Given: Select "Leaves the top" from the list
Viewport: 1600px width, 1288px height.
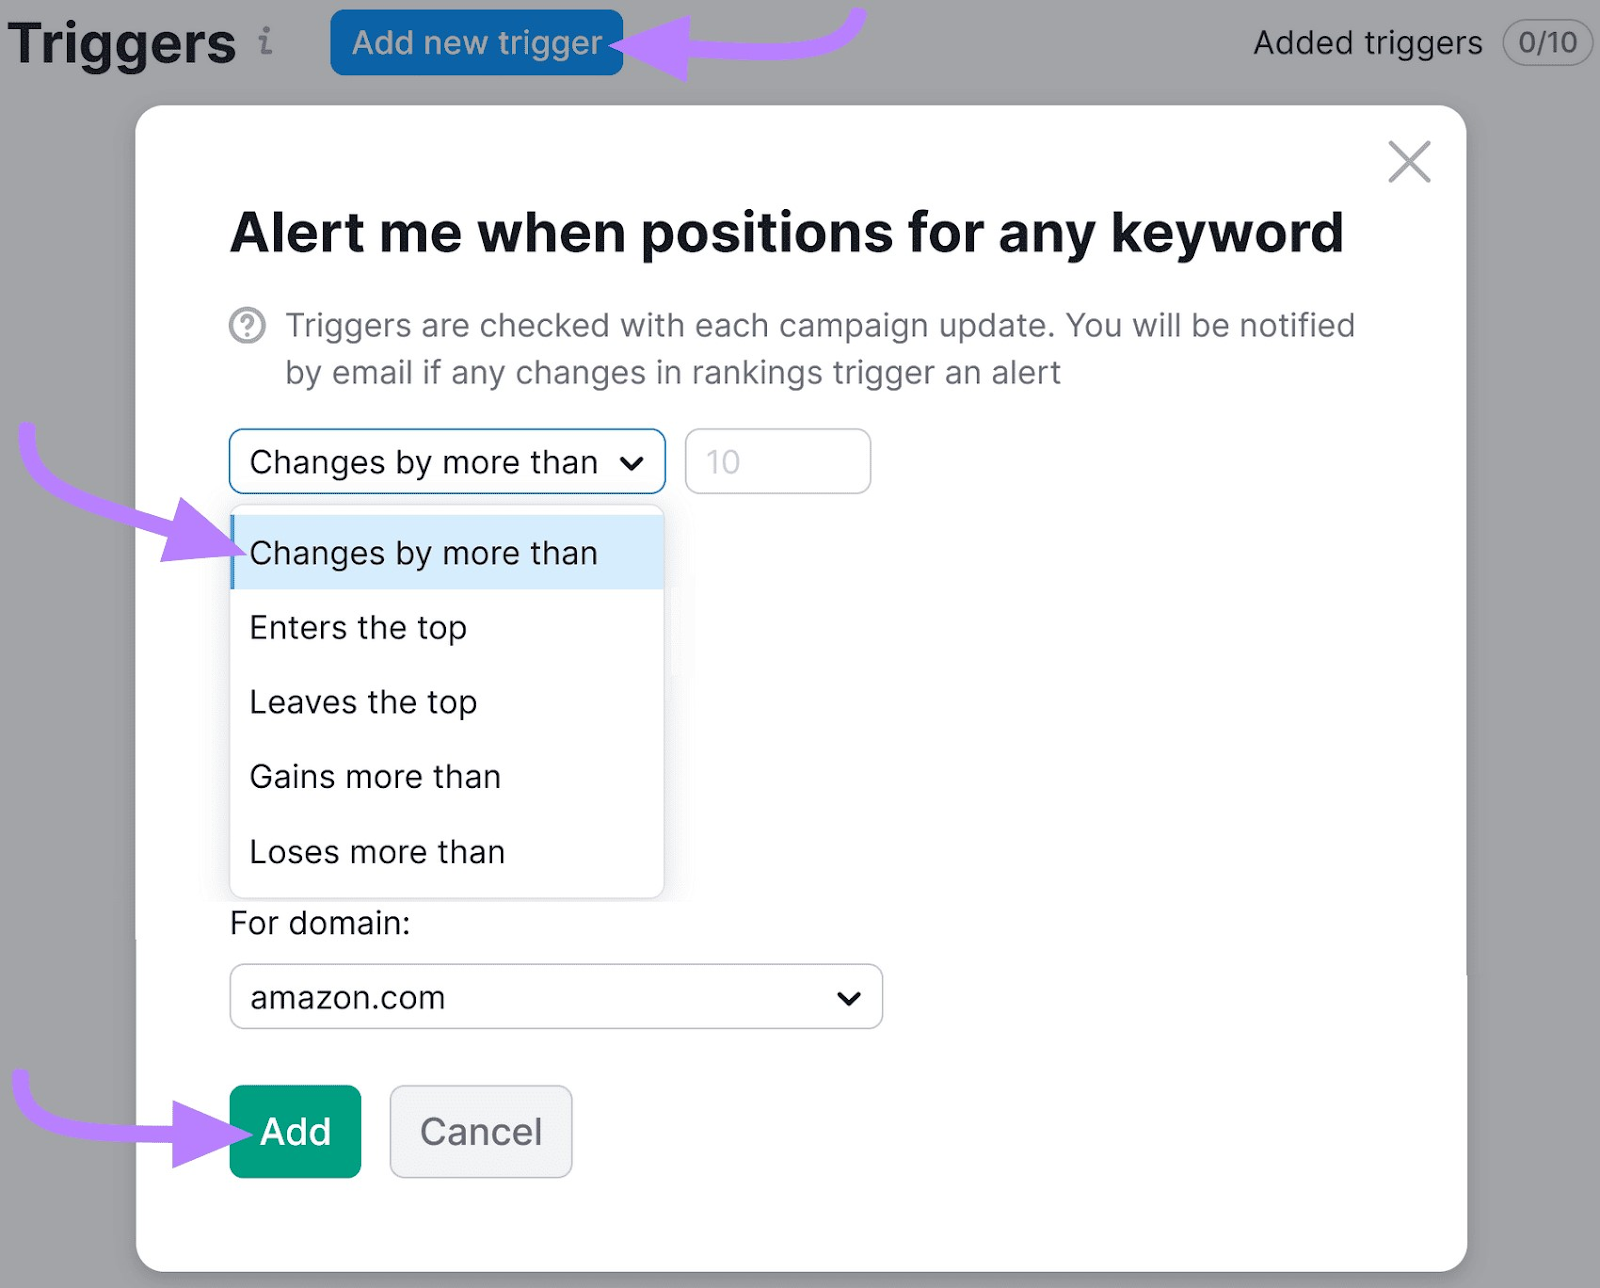Looking at the screenshot, I should pos(363,702).
